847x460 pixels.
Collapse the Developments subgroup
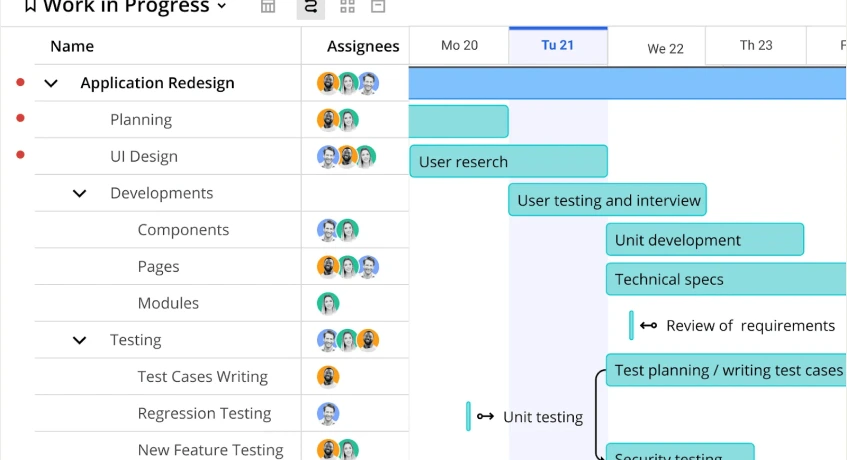click(x=80, y=193)
